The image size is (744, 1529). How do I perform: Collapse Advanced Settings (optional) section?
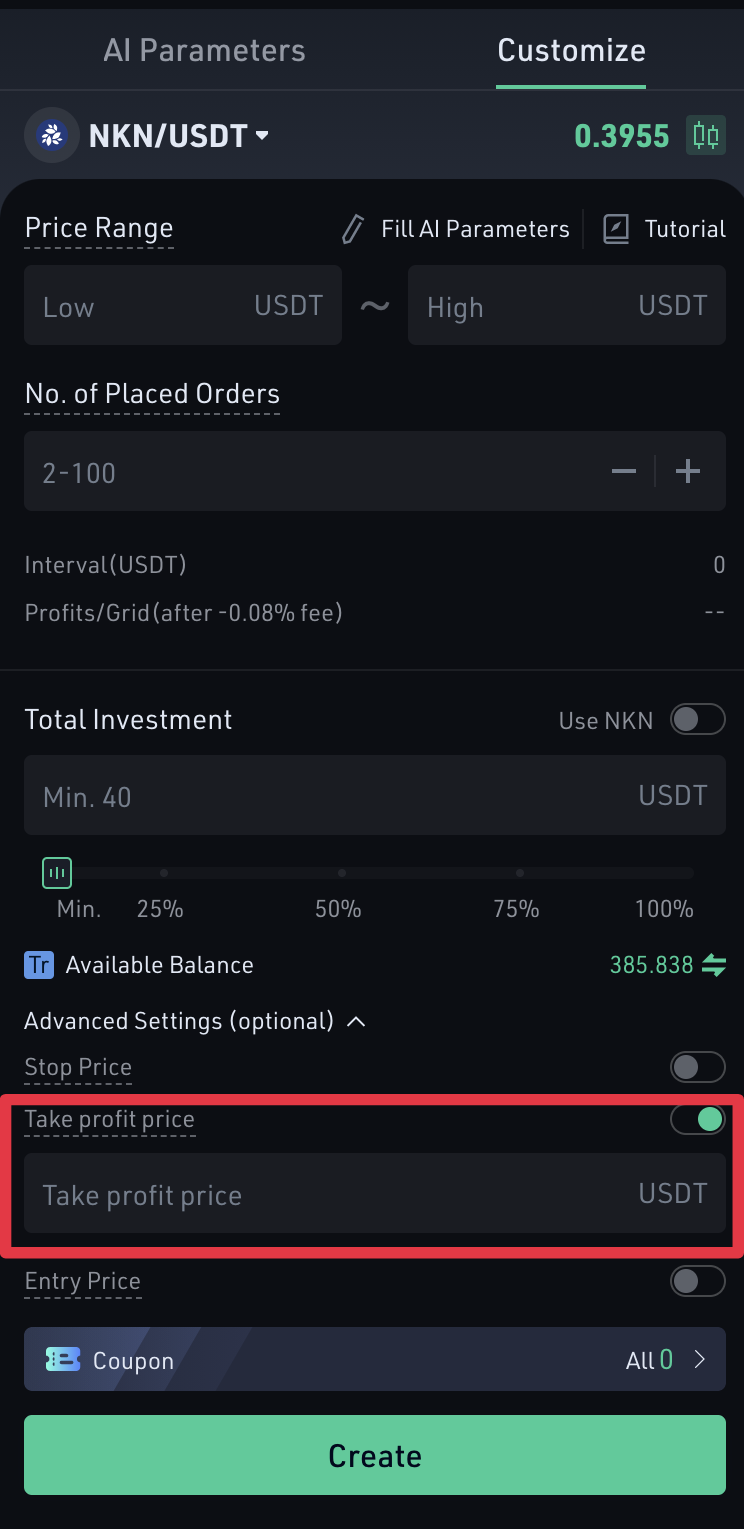point(195,1021)
